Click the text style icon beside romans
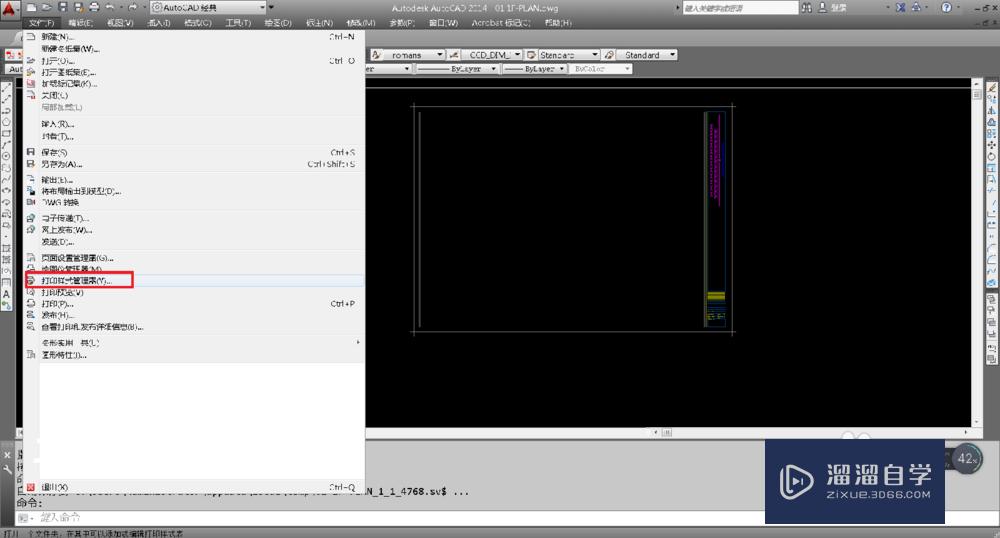 coord(376,55)
